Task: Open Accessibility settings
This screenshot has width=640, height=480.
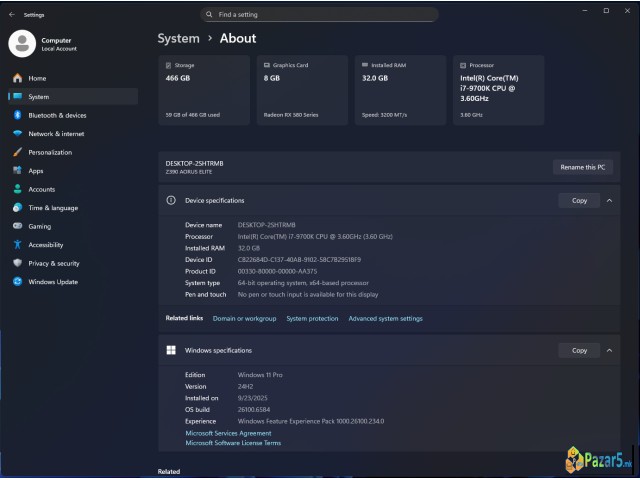Action: pyautogui.click(x=73, y=245)
